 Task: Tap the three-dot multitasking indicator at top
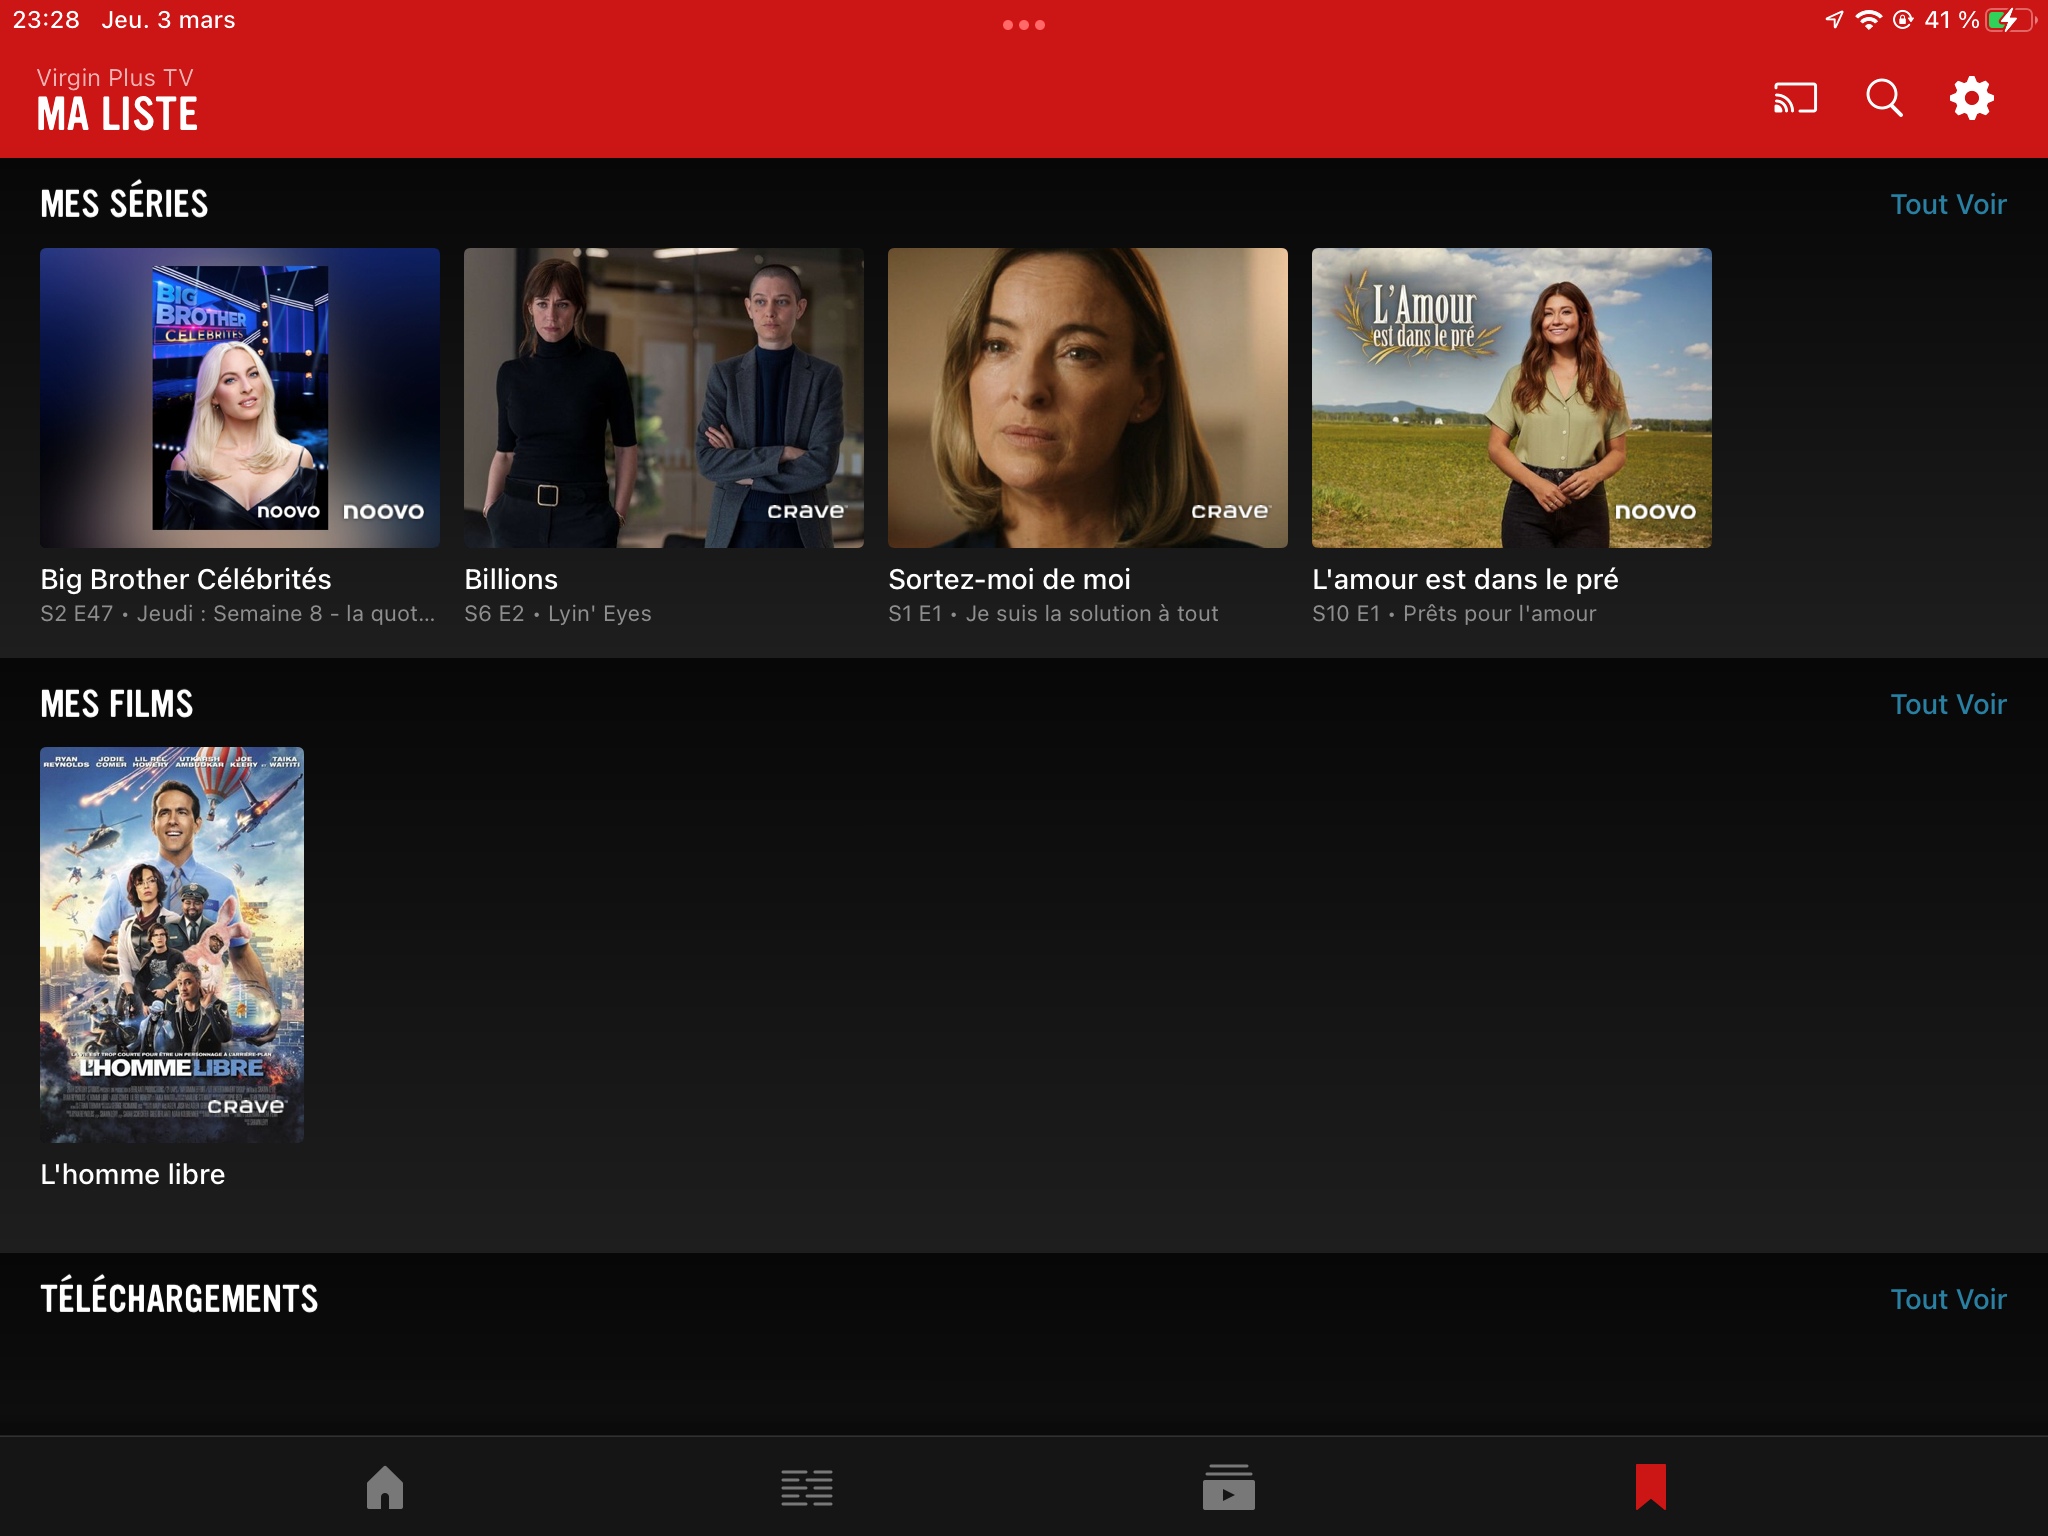1024,25
